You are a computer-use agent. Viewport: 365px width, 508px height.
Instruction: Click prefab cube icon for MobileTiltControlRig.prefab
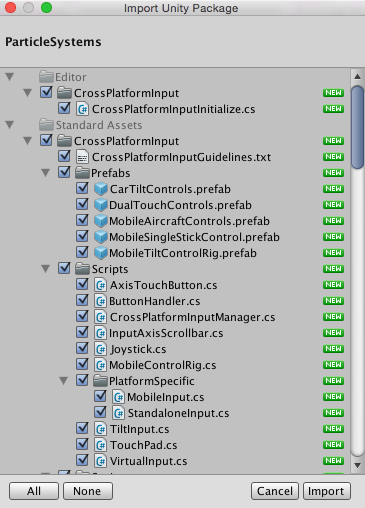[x=100, y=253]
